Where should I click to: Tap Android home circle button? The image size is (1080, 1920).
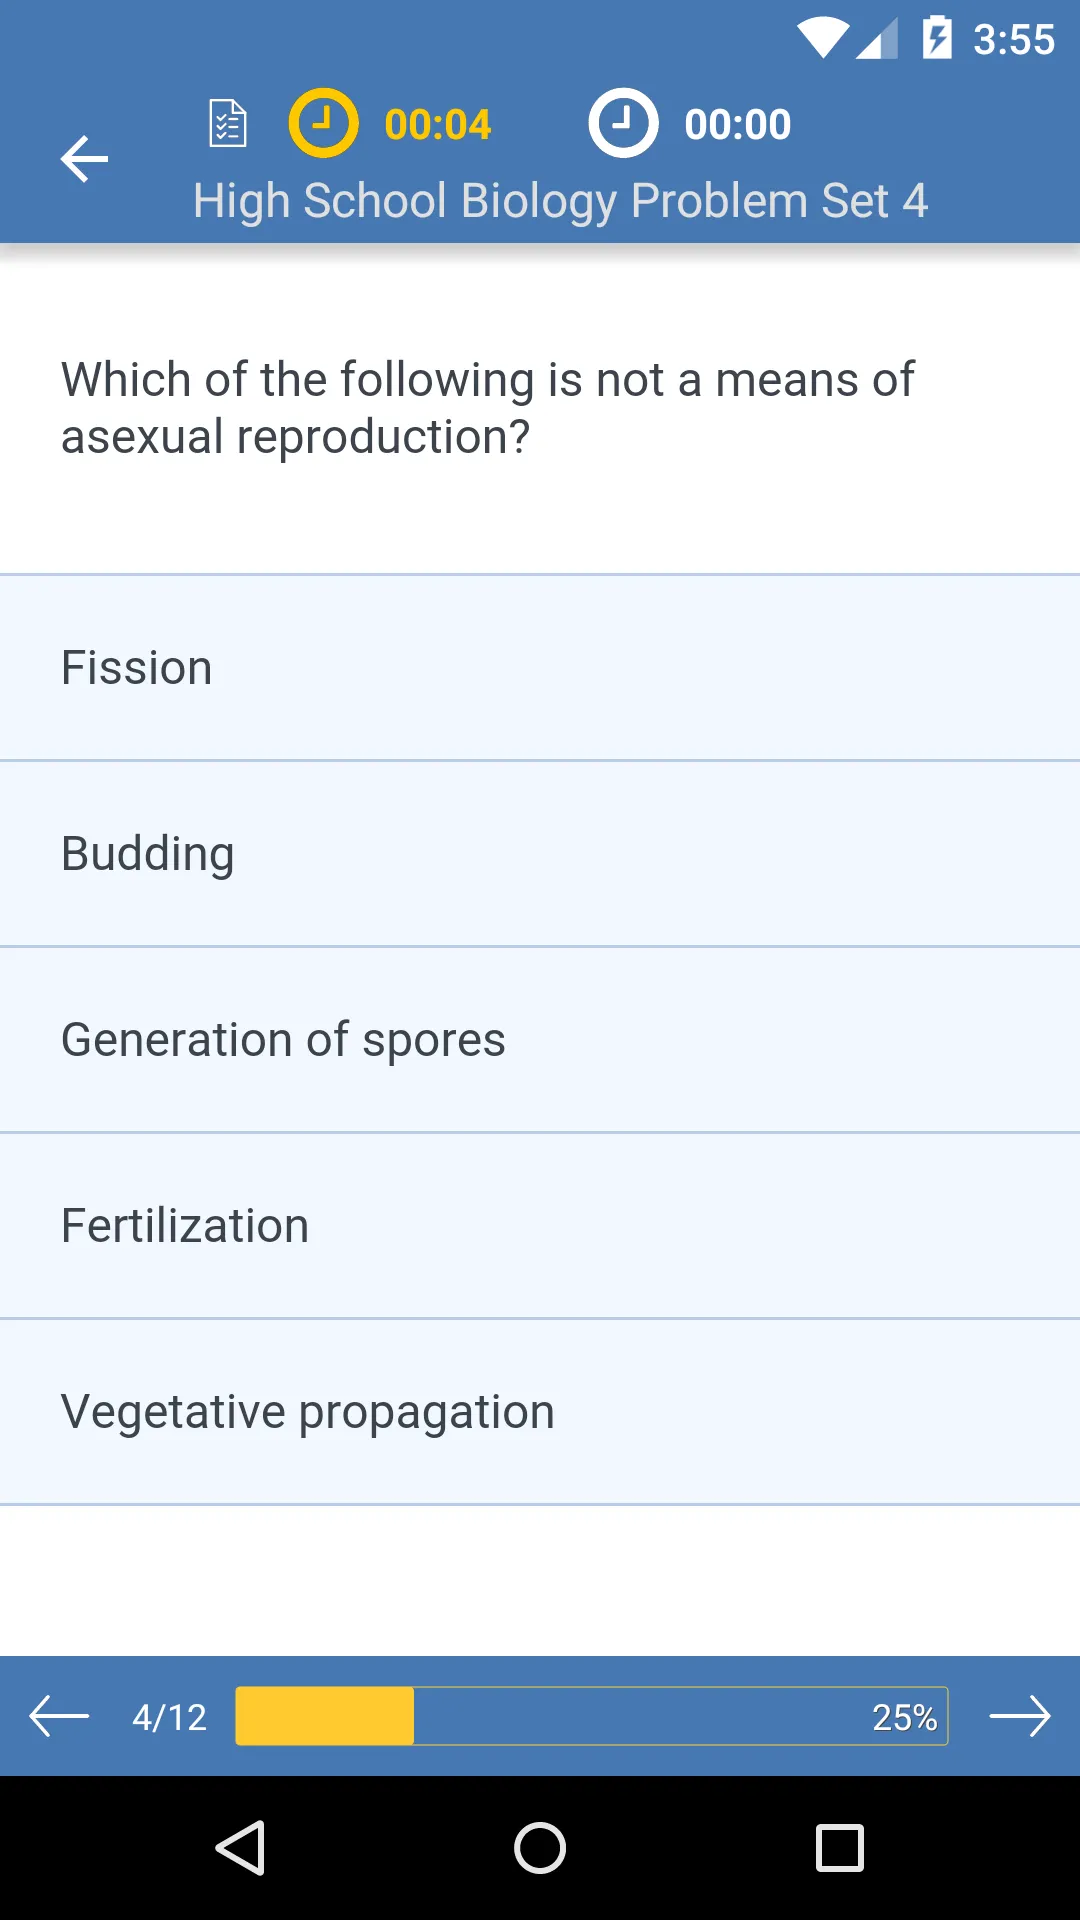[x=540, y=1847]
